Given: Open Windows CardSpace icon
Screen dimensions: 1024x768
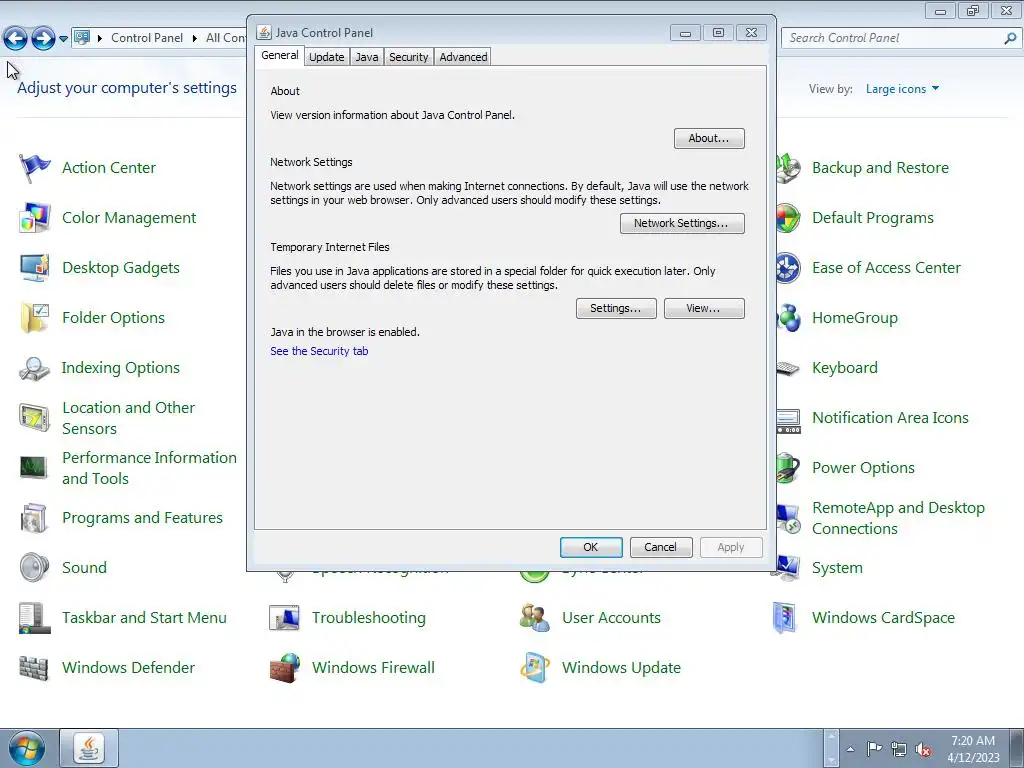Looking at the screenshot, I should [x=785, y=618].
